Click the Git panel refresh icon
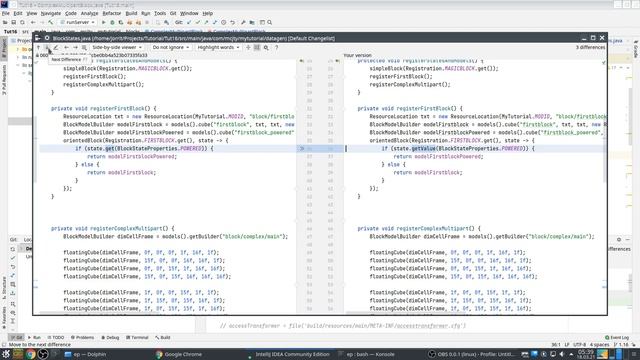The image size is (640, 360). pyautogui.click(x=13, y=249)
